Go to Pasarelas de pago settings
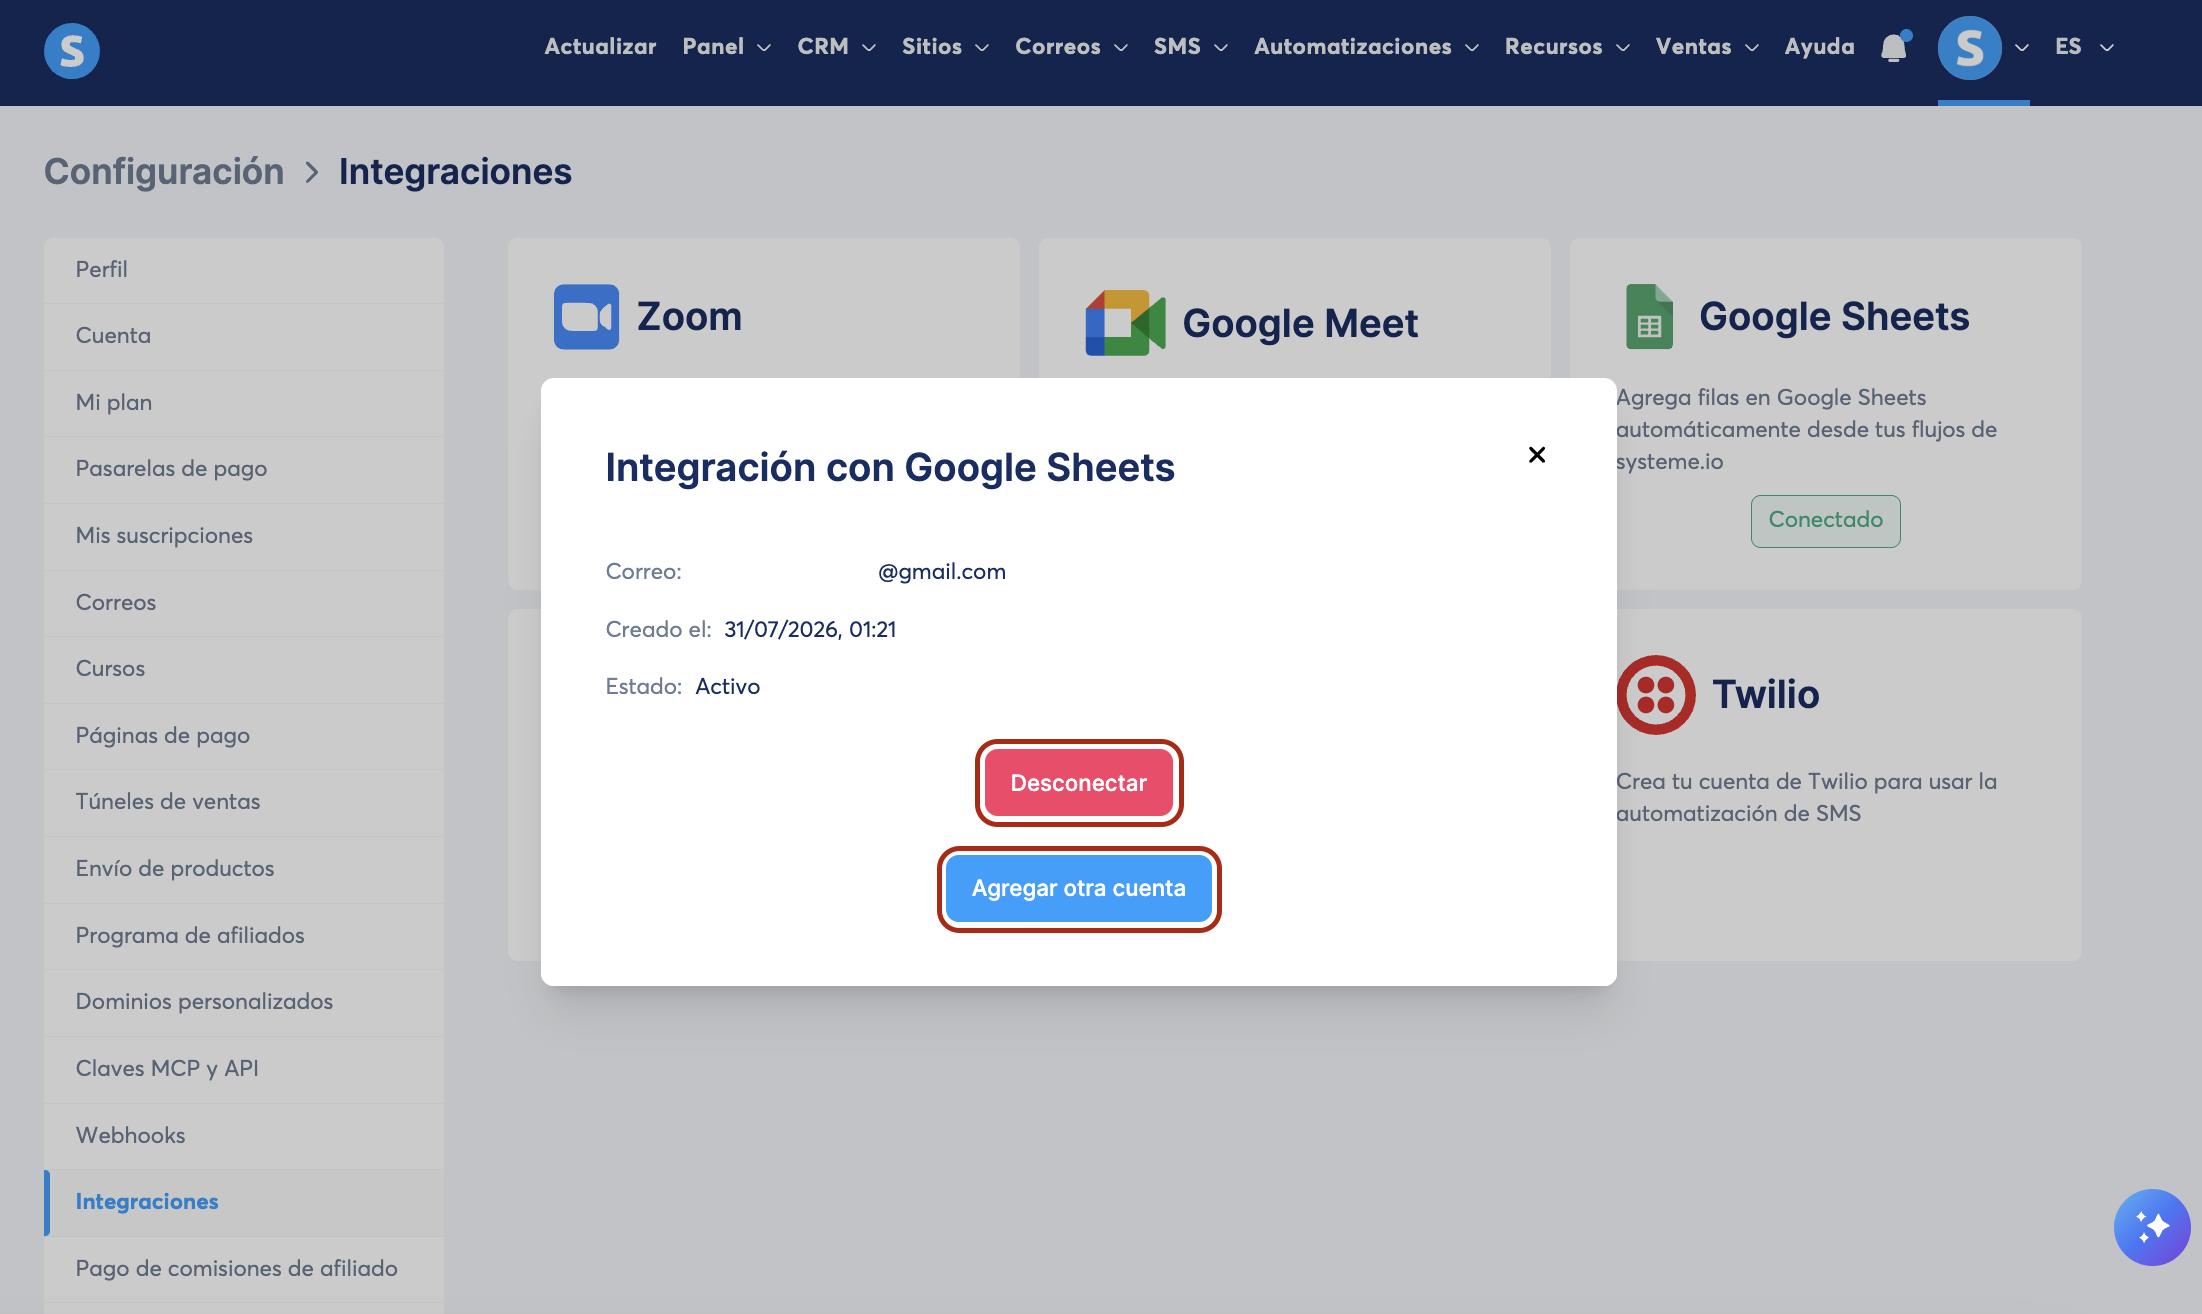This screenshot has height=1314, width=2202. (244, 469)
